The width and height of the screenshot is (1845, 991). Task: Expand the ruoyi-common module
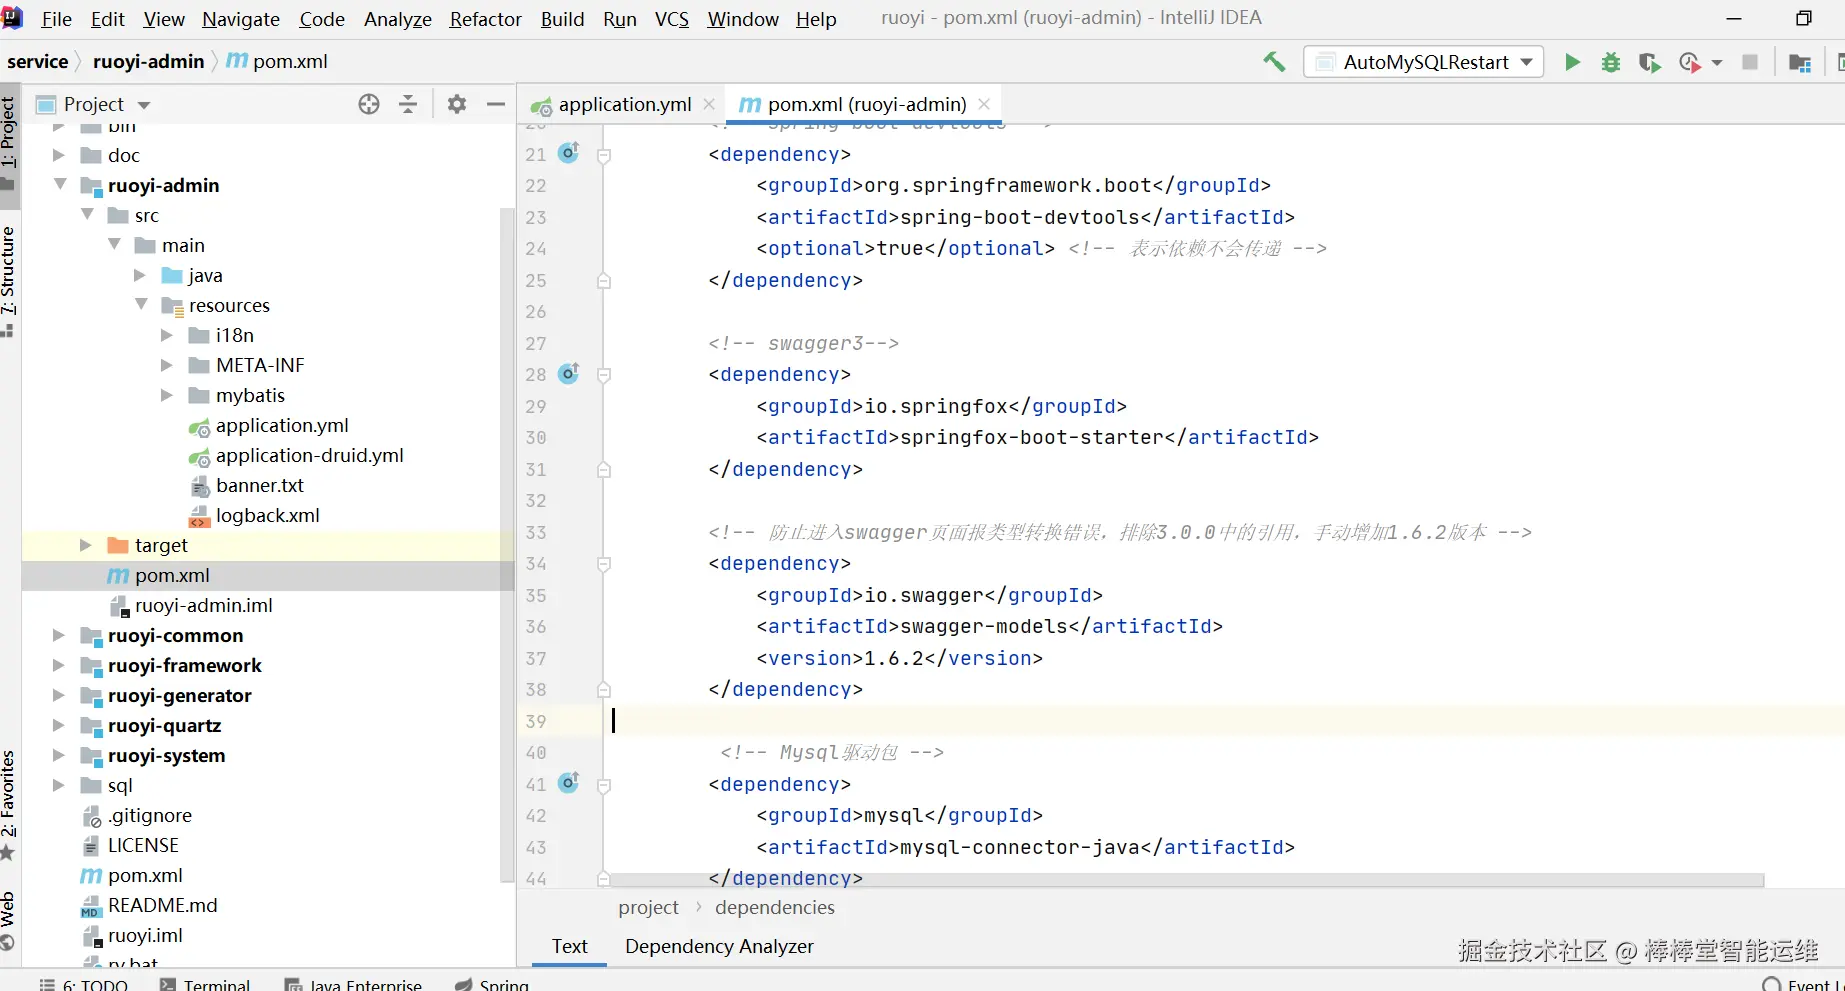59,635
